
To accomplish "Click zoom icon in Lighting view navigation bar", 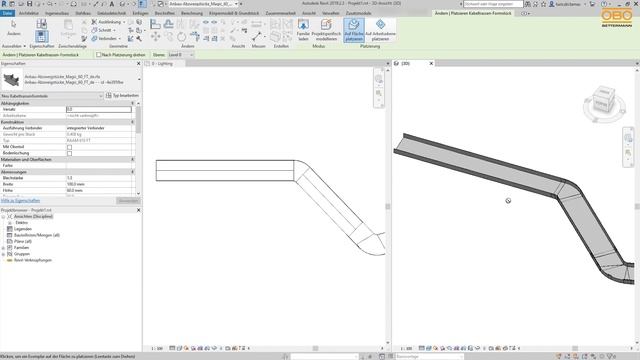I will [379, 93].
